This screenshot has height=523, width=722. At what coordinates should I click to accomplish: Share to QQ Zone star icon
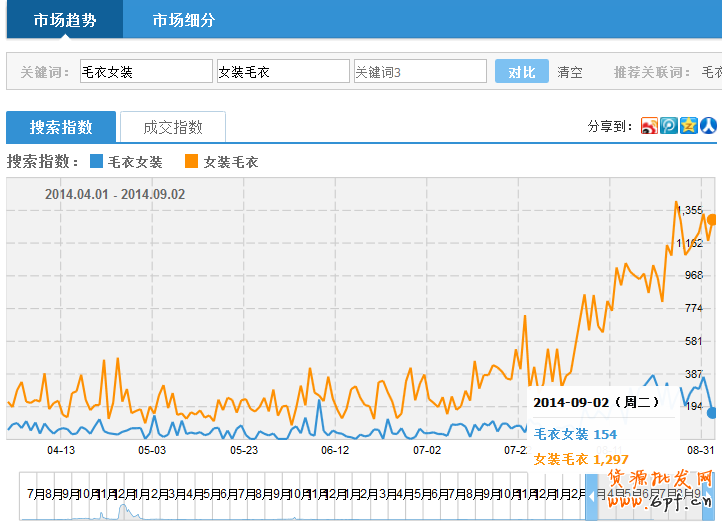(689, 126)
